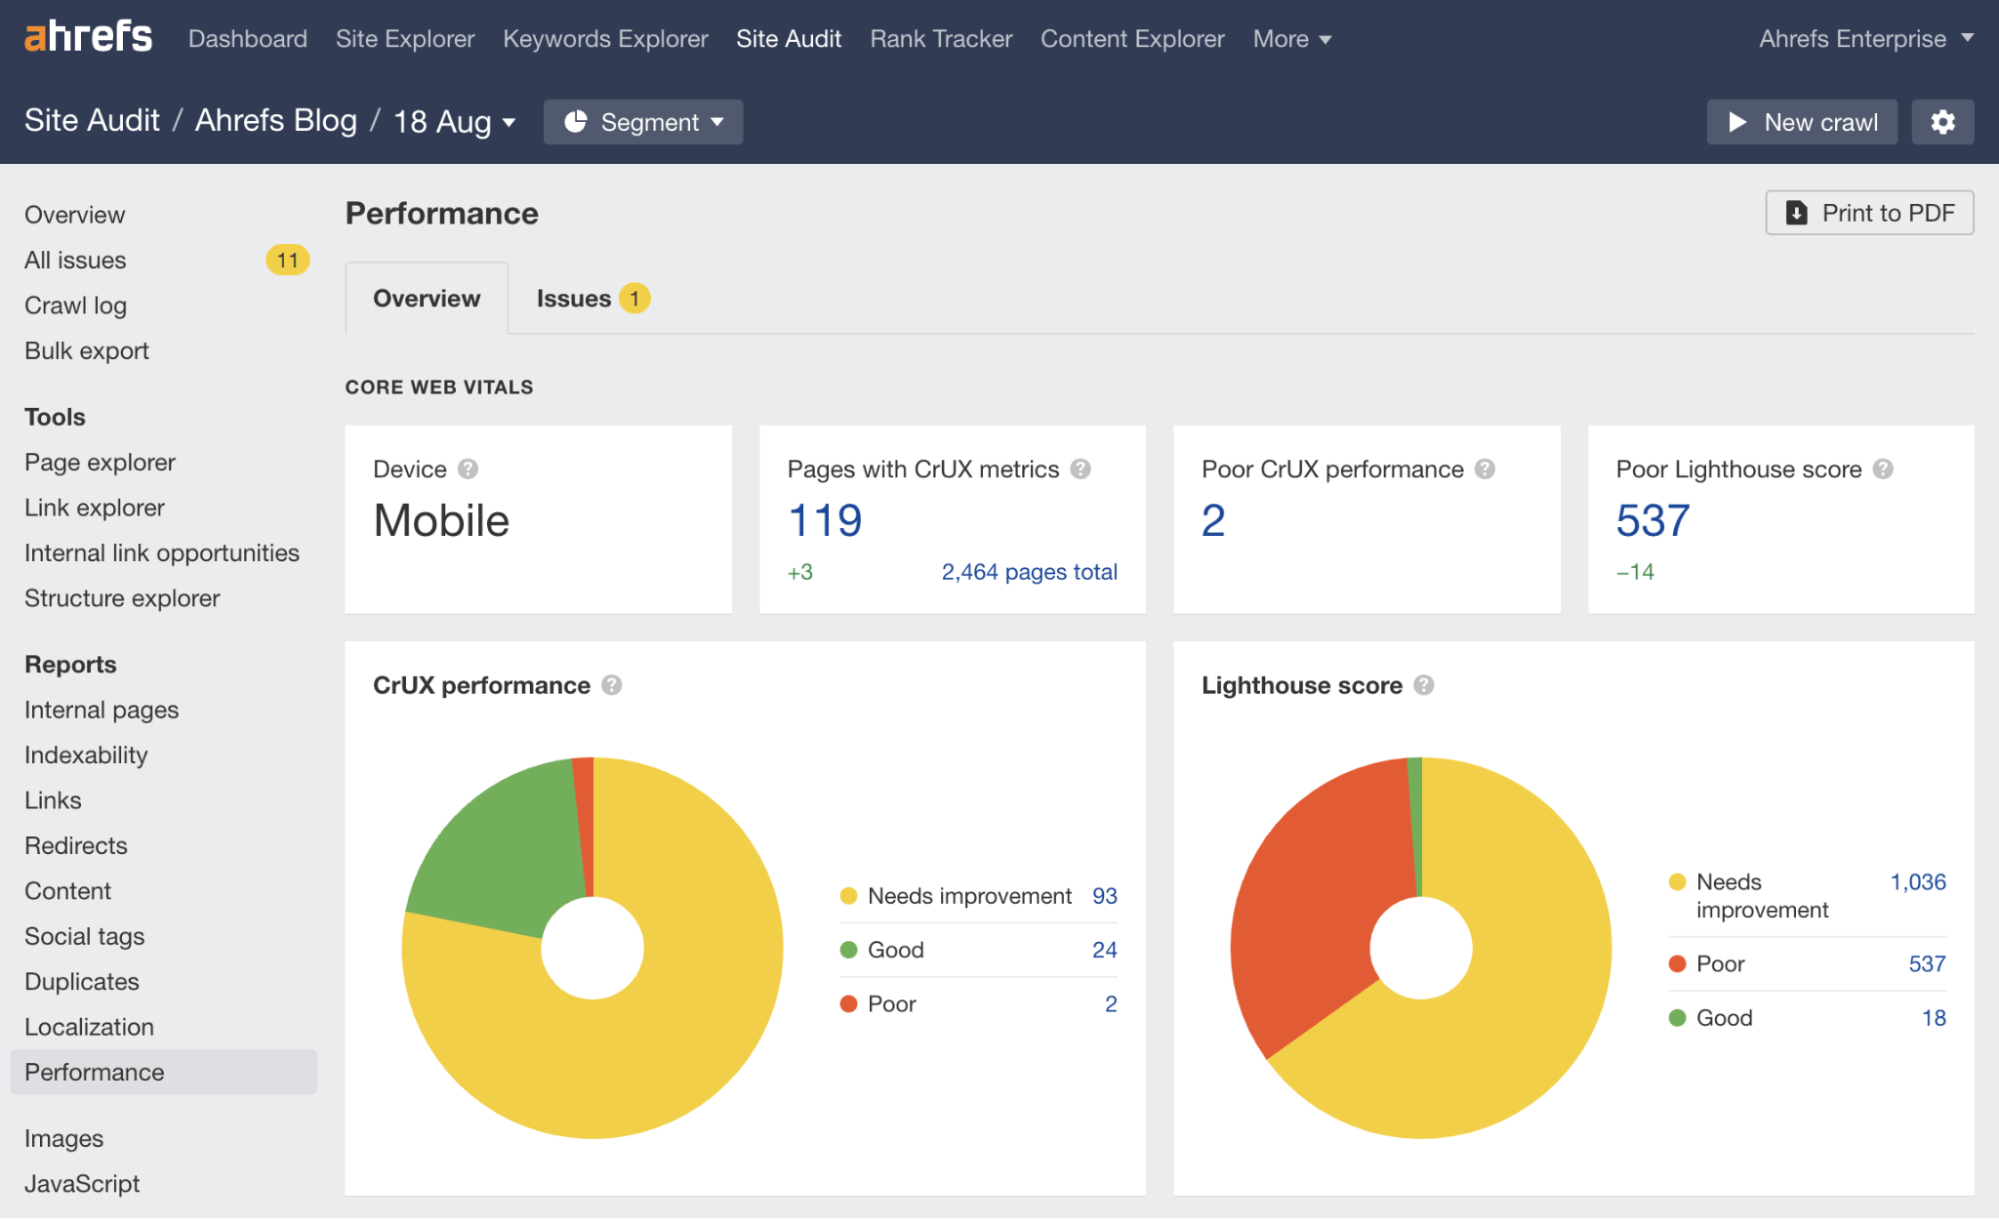1999x1219 pixels.
Task: Click the Poor legend dot in Lighthouse chart
Action: point(1677,963)
